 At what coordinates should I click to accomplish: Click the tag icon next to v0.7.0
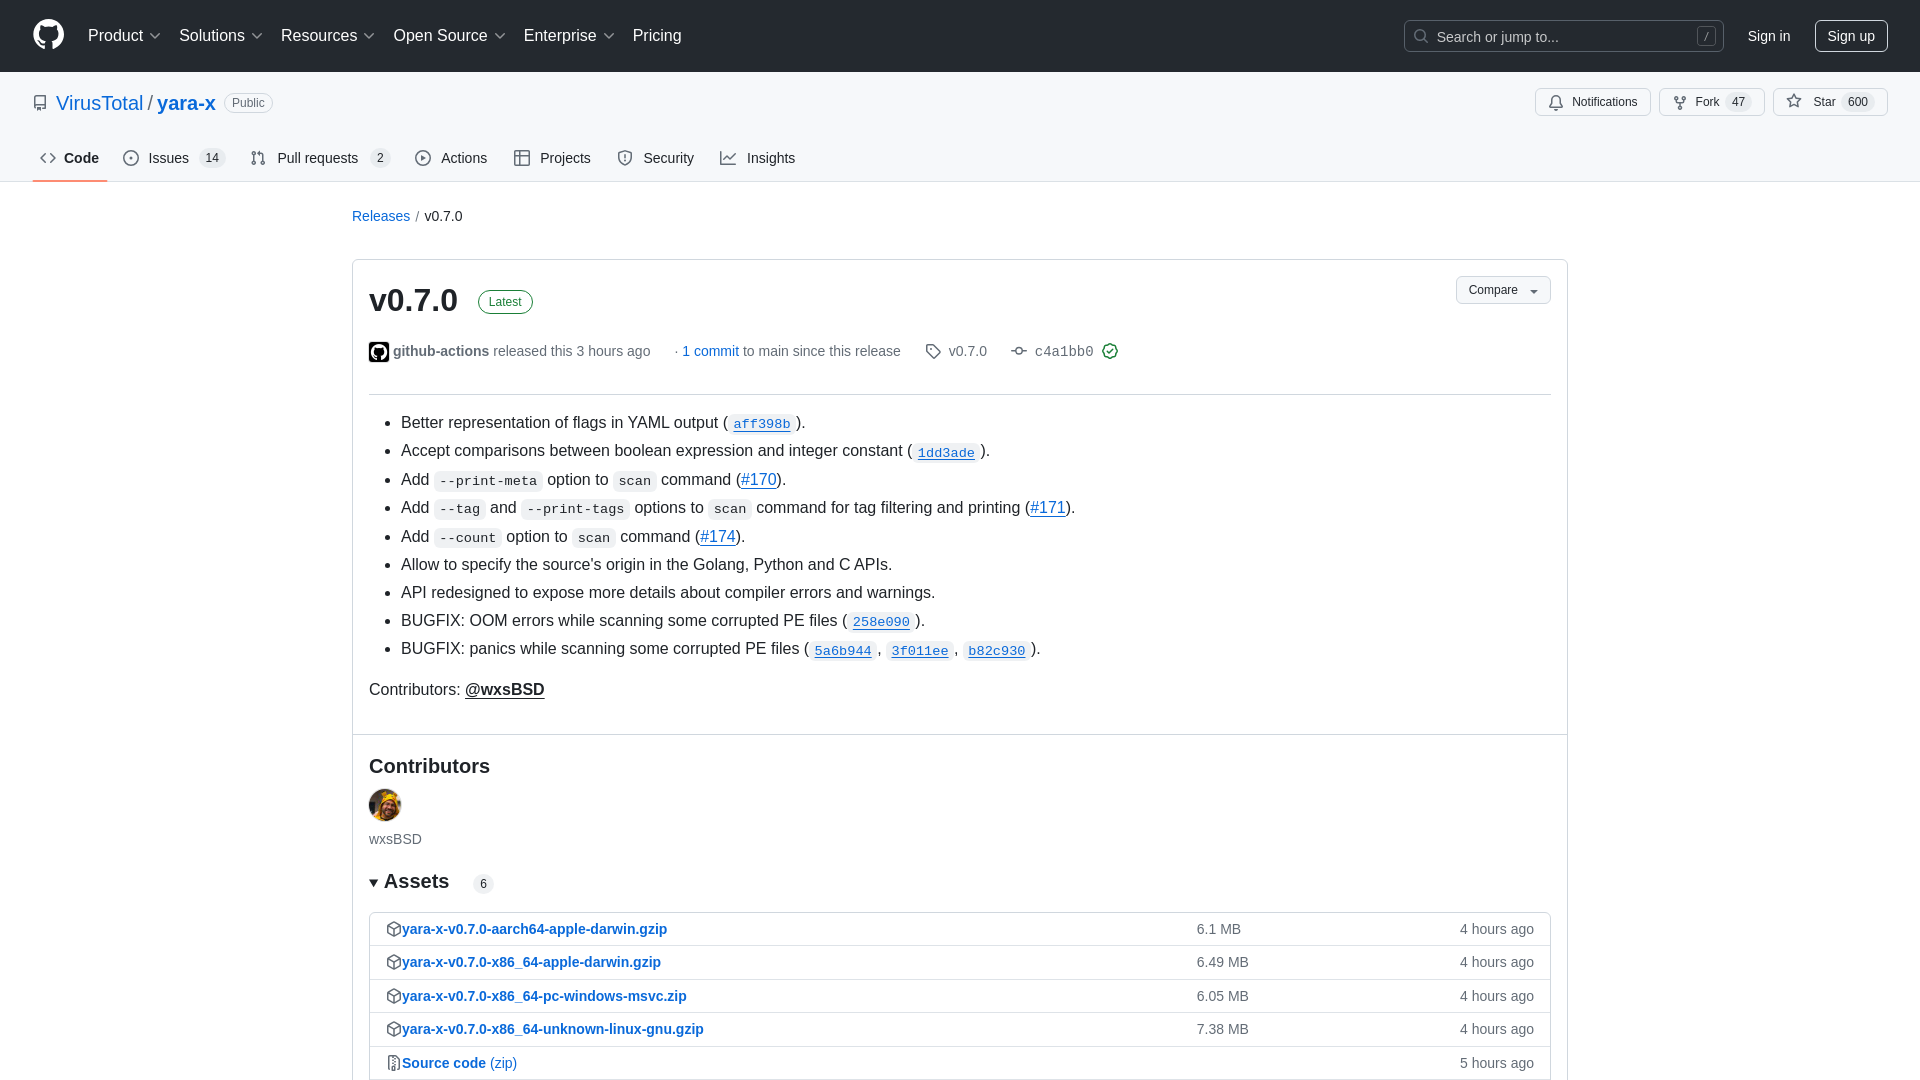point(933,352)
